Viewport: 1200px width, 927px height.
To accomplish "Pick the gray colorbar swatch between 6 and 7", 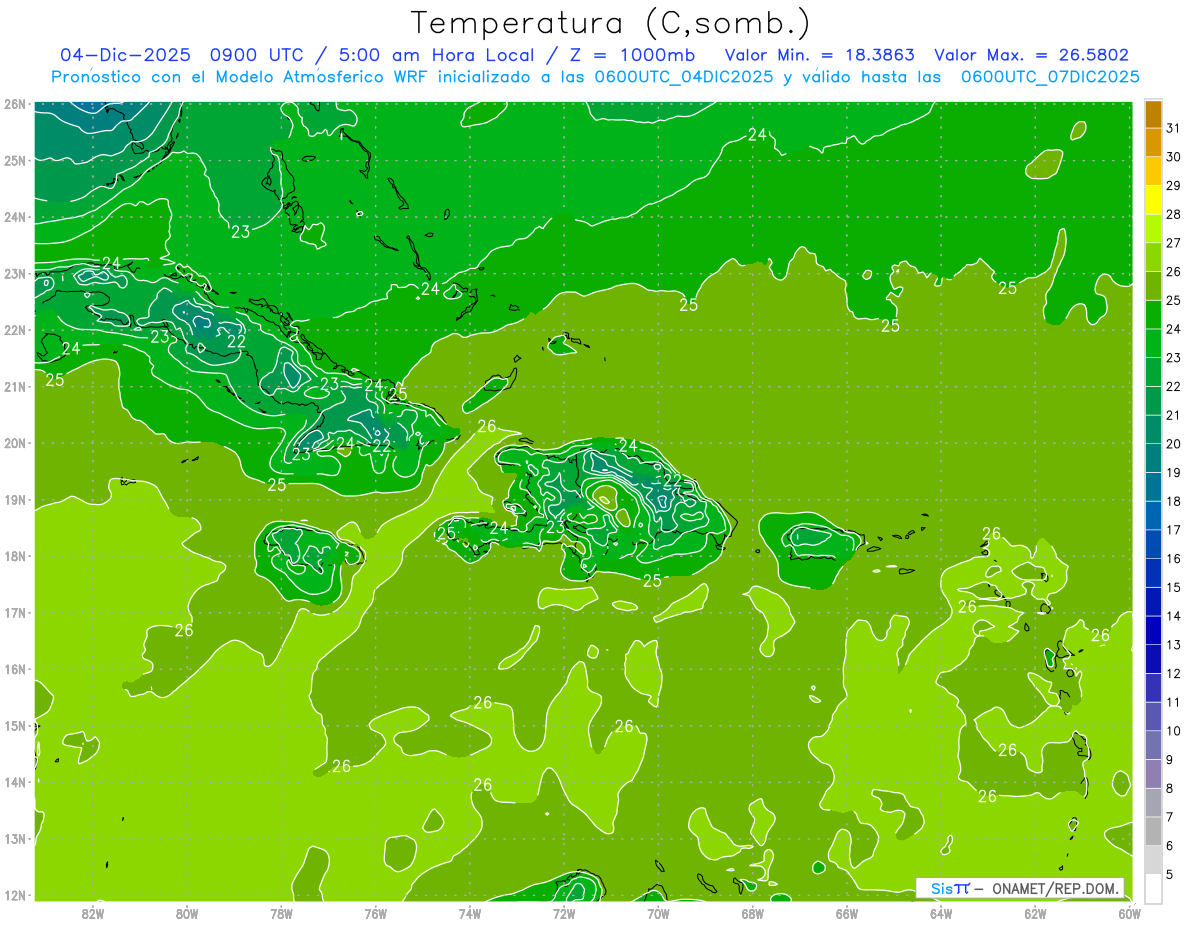I will [1153, 831].
